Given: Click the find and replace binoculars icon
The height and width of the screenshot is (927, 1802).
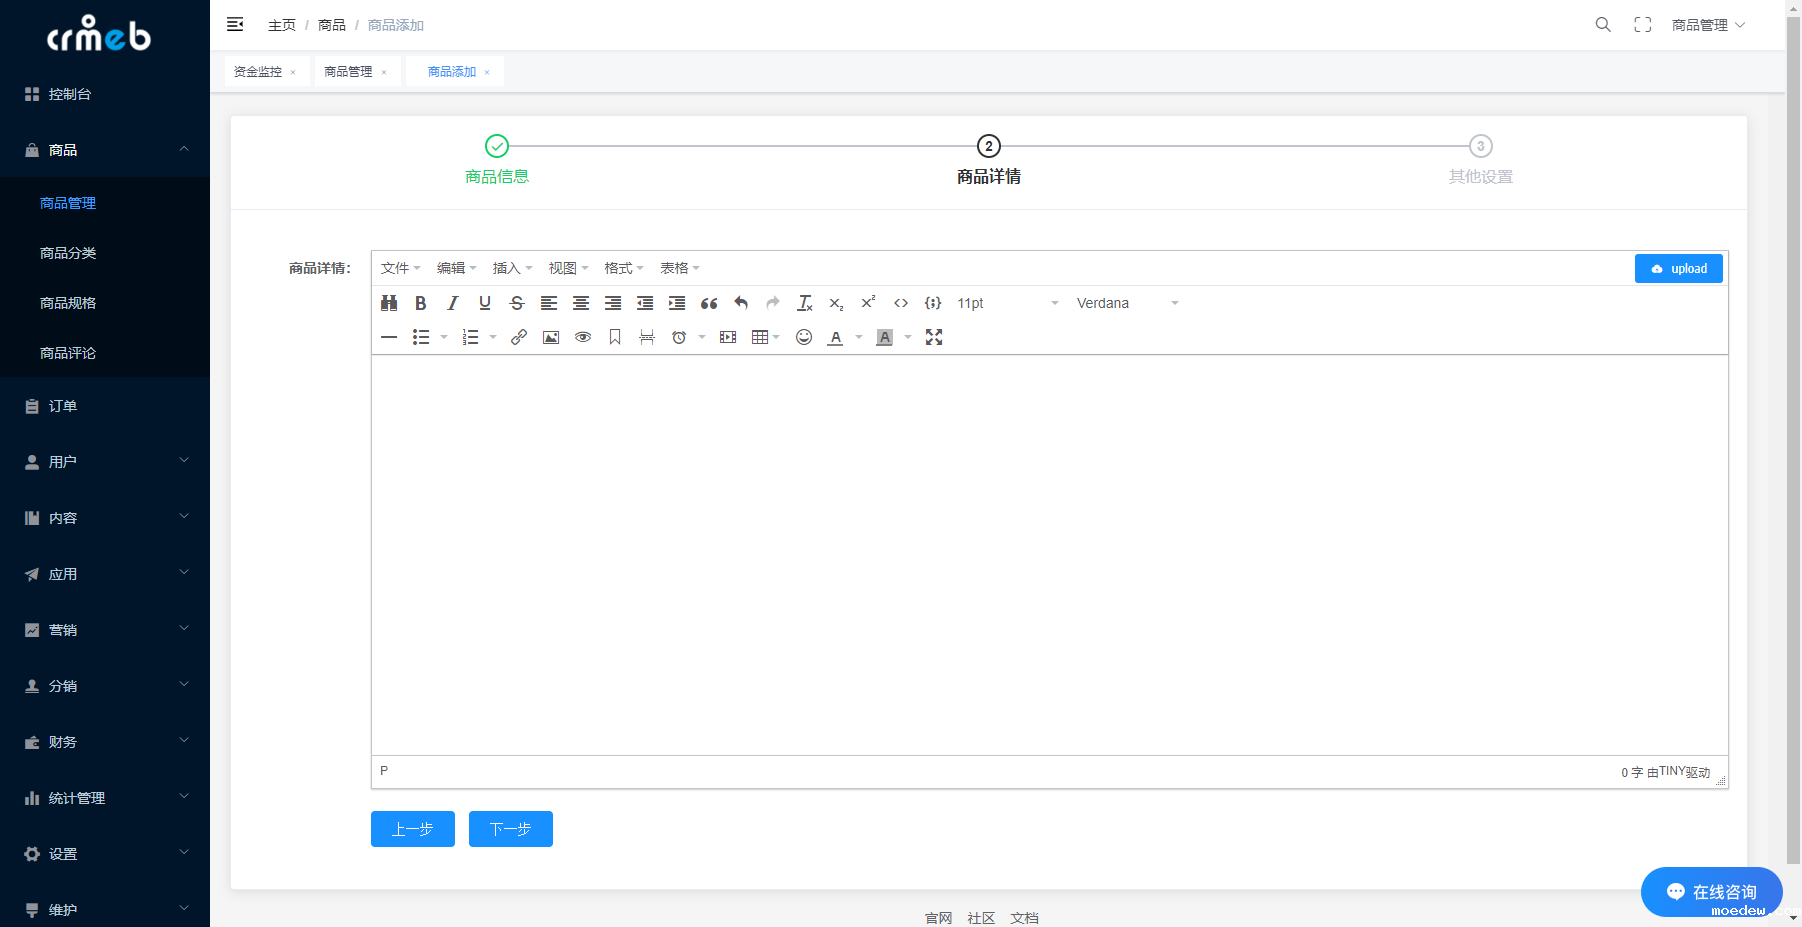Looking at the screenshot, I should tap(389, 303).
